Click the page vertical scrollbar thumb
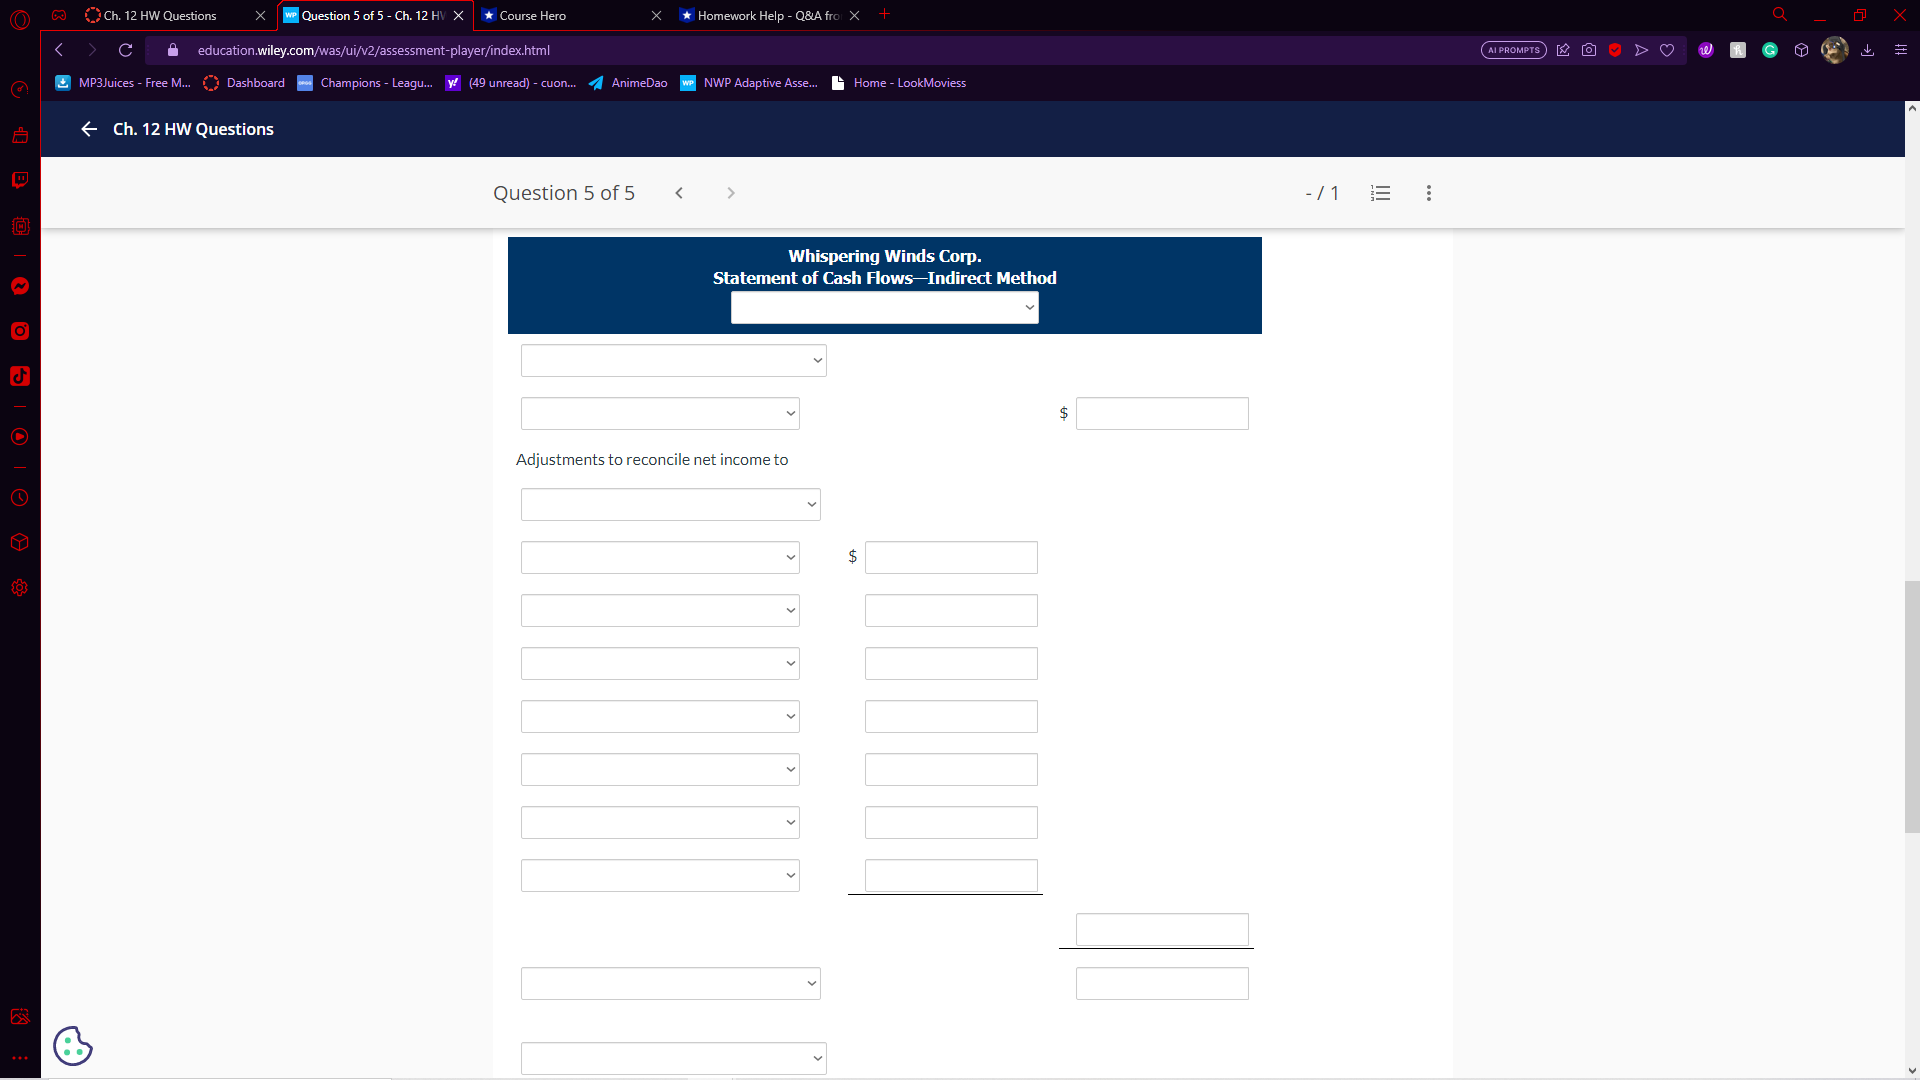The height and width of the screenshot is (1080, 1920). [1911, 706]
